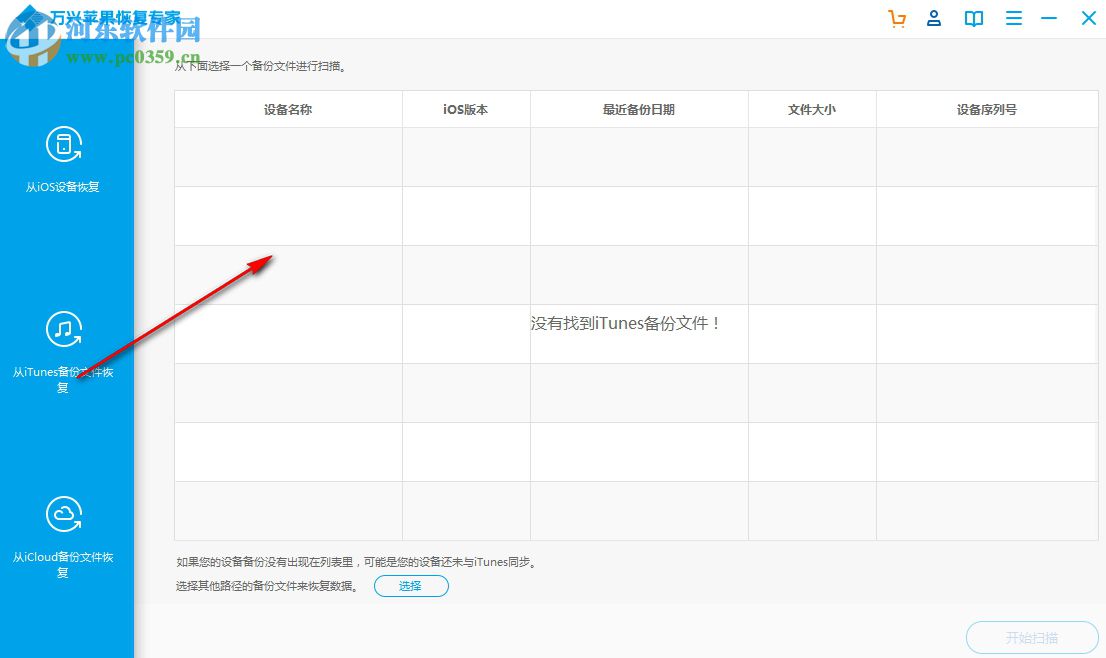
Task: Click the iOS版本 column header
Action: pyautogui.click(x=465, y=109)
